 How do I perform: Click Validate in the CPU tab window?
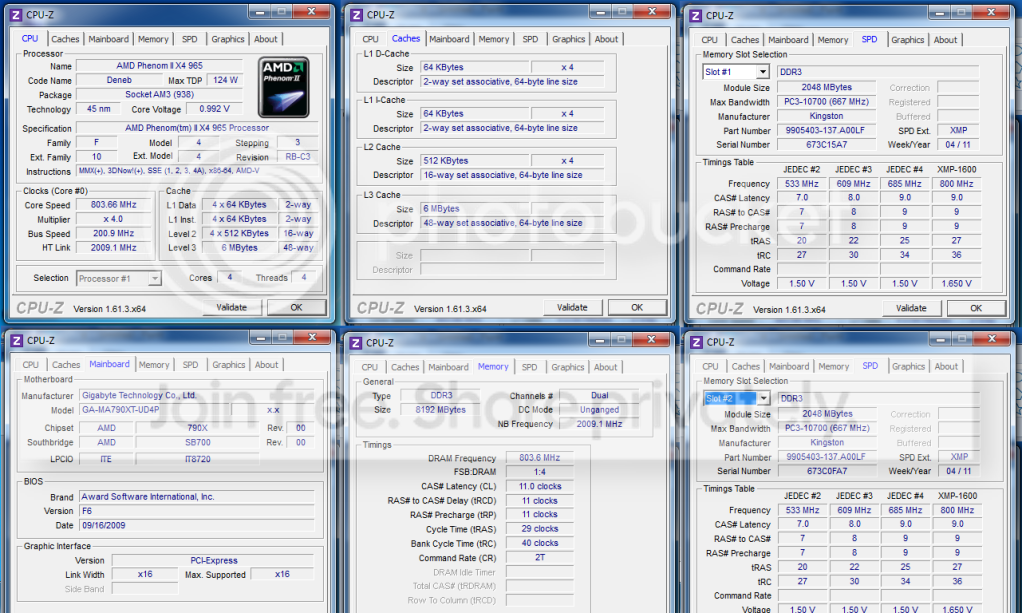point(231,307)
